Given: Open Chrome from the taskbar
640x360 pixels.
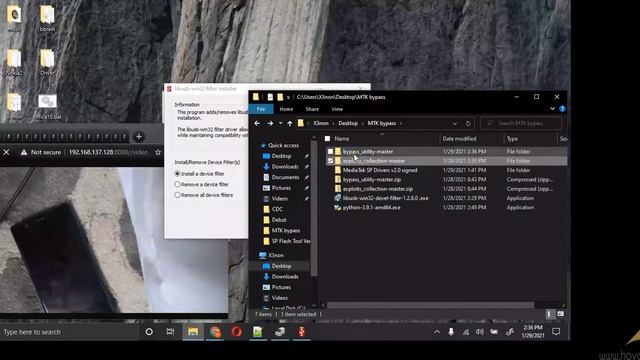Looking at the screenshot, I should (x=215, y=332).
